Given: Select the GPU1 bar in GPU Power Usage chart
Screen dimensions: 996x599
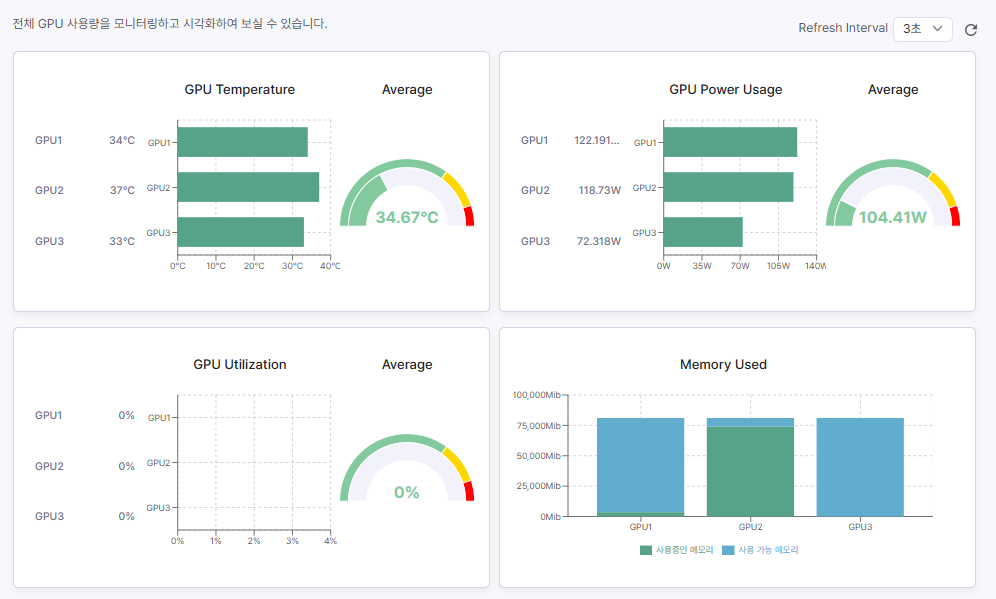Looking at the screenshot, I should coord(730,142).
